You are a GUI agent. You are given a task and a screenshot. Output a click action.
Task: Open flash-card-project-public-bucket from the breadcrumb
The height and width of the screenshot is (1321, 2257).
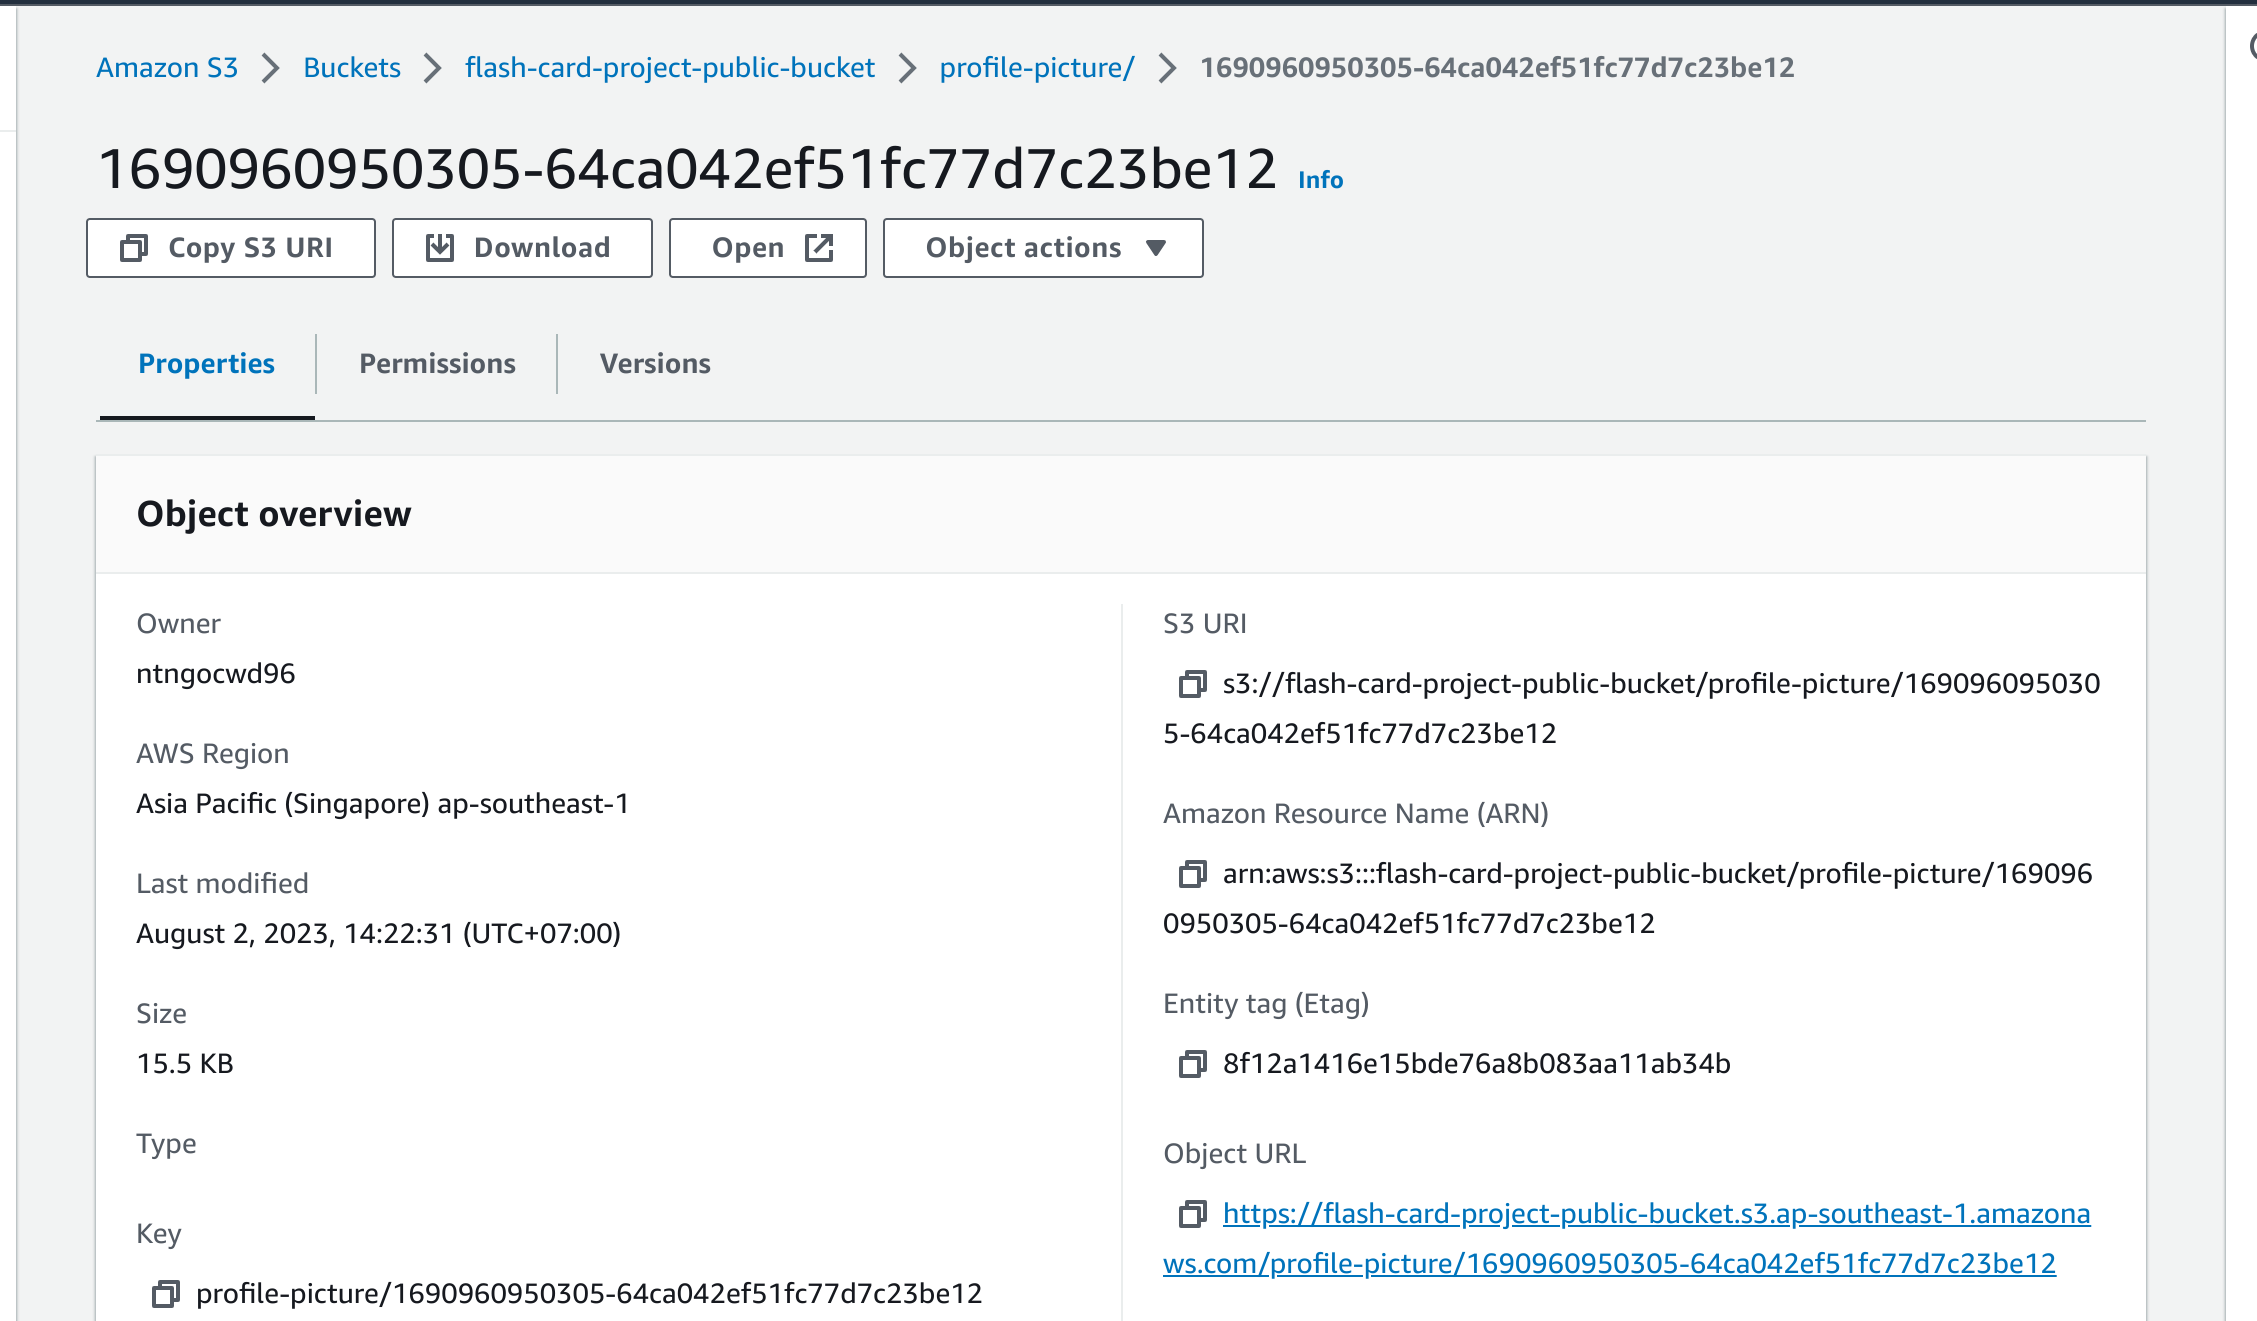click(670, 67)
